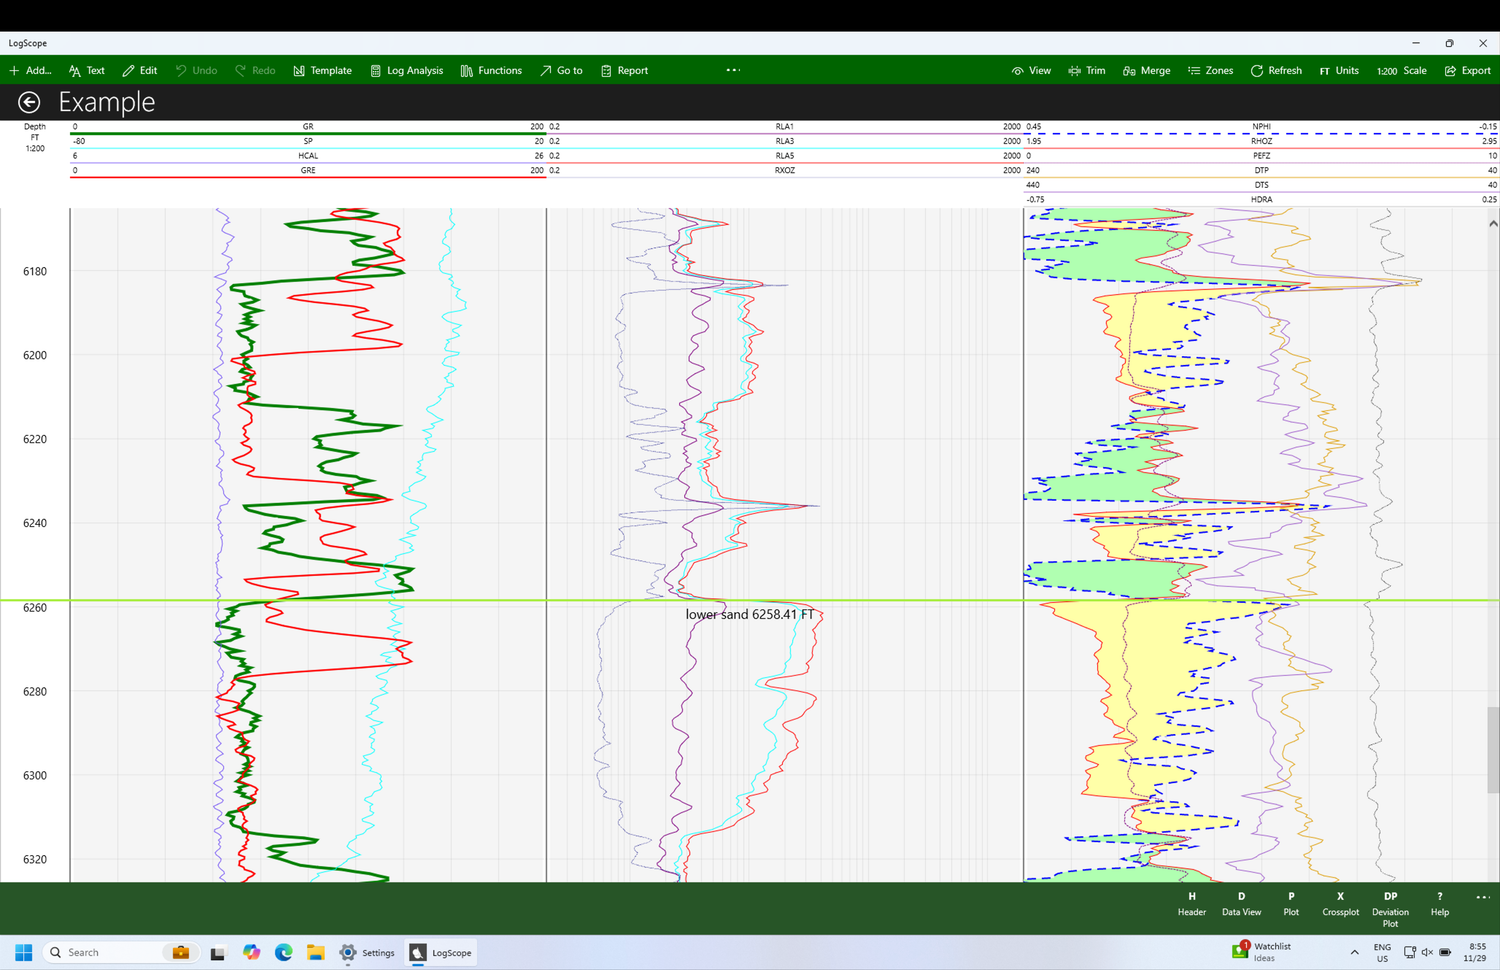
Task: Select the GRE curve header
Action: (x=307, y=171)
